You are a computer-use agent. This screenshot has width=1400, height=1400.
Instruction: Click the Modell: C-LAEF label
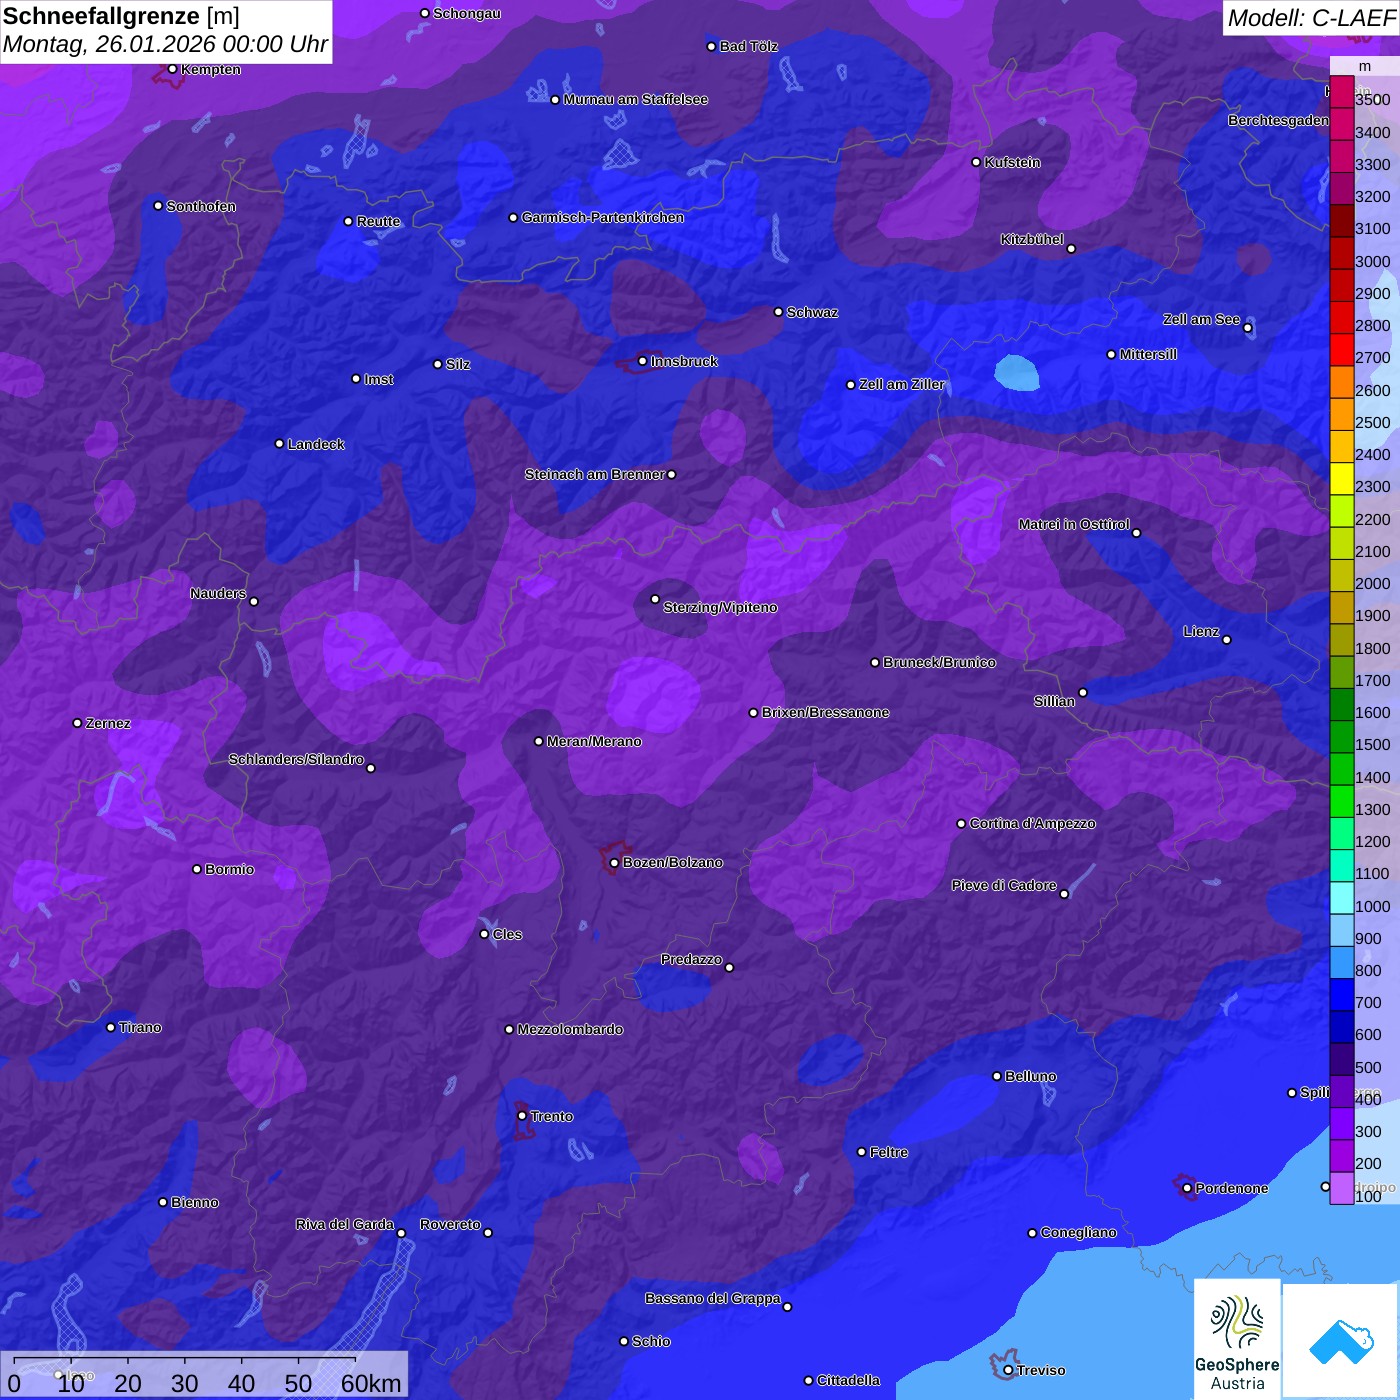[x=1311, y=17]
